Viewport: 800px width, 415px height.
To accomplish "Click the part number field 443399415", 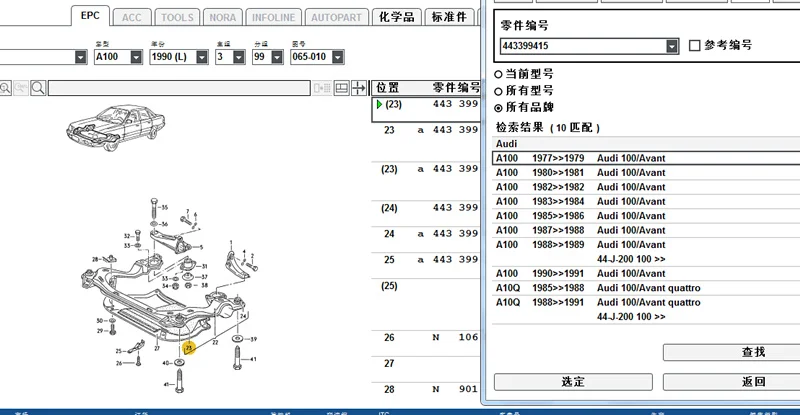I will coord(583,46).
